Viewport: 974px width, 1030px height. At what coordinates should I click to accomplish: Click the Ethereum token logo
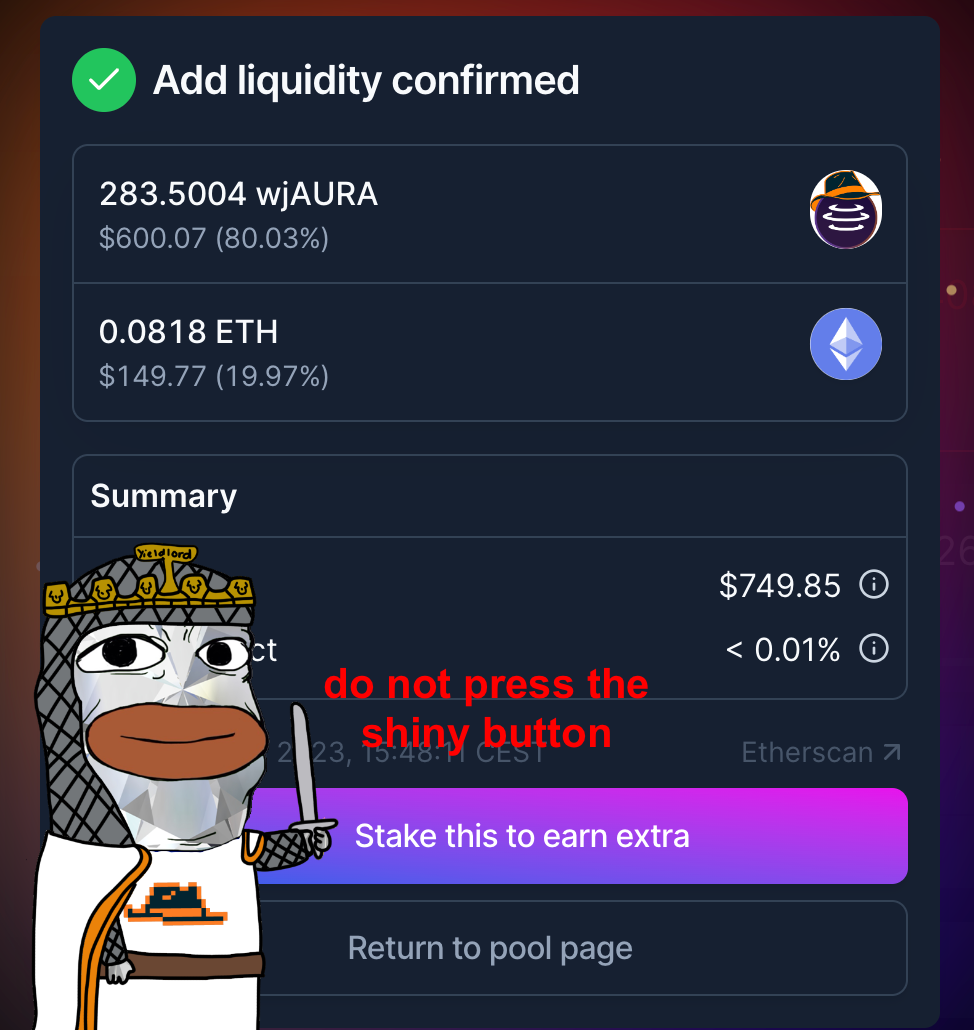(845, 344)
